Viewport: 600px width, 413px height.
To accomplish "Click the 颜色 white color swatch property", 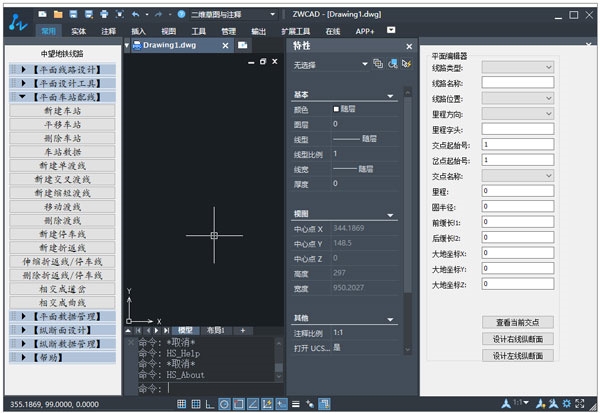I will [337, 110].
